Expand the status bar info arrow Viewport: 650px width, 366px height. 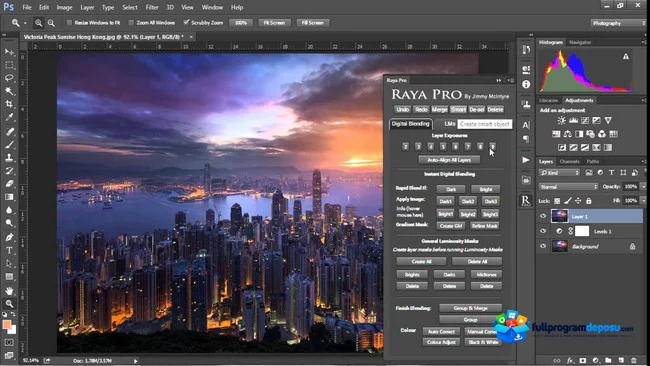pyautogui.click(x=135, y=361)
